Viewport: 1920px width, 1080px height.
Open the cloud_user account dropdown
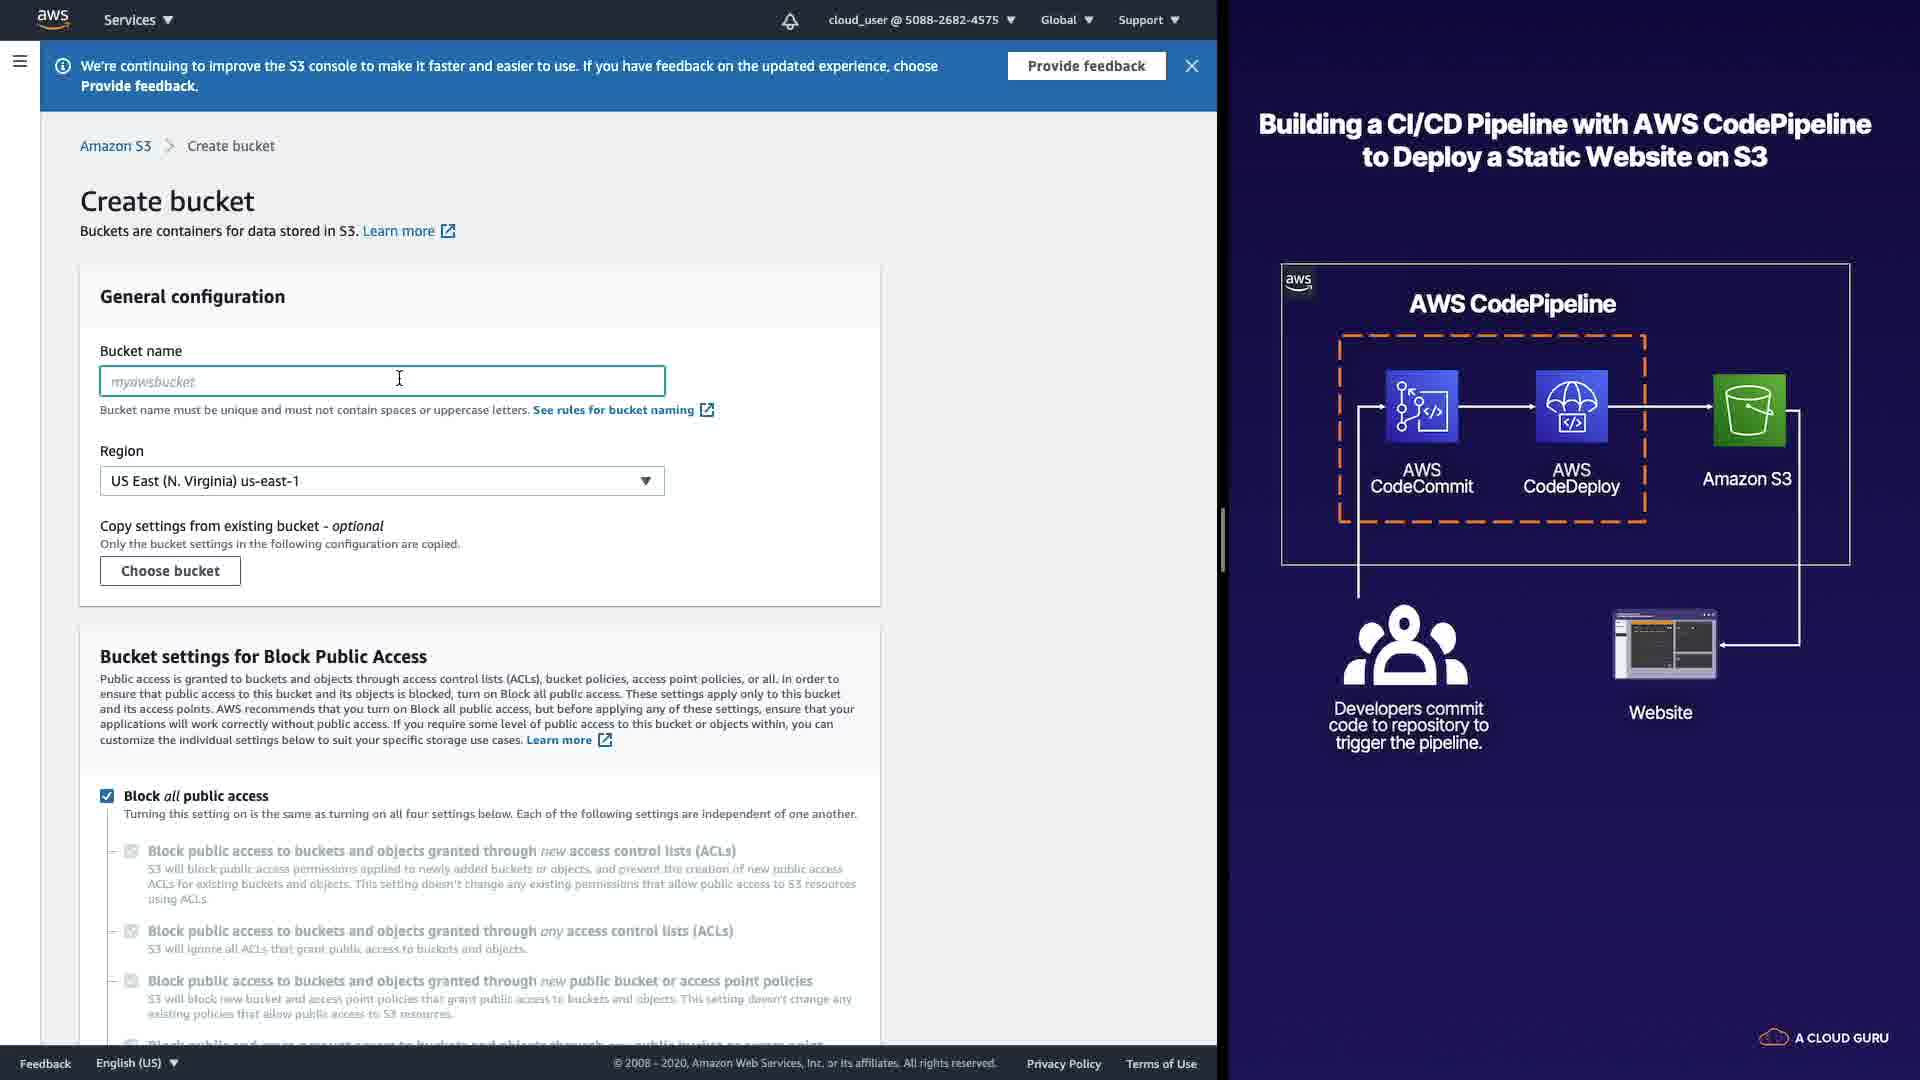click(921, 20)
